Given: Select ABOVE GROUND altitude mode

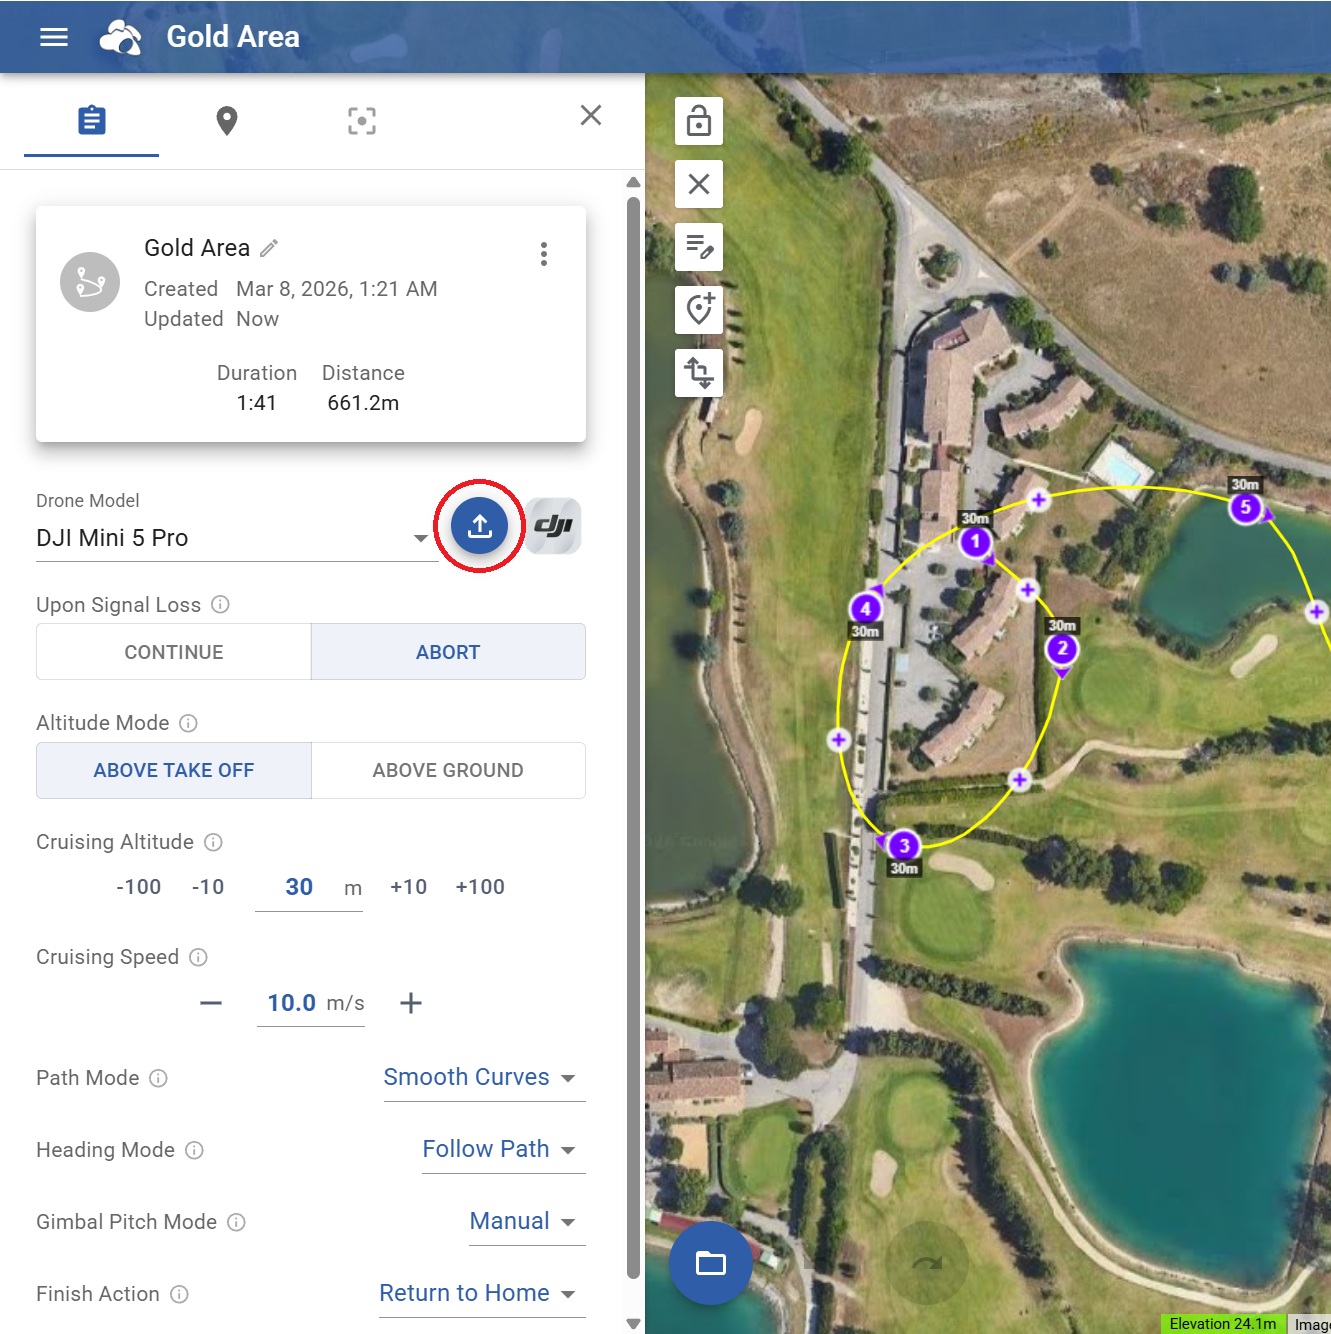Looking at the screenshot, I should coord(448,770).
